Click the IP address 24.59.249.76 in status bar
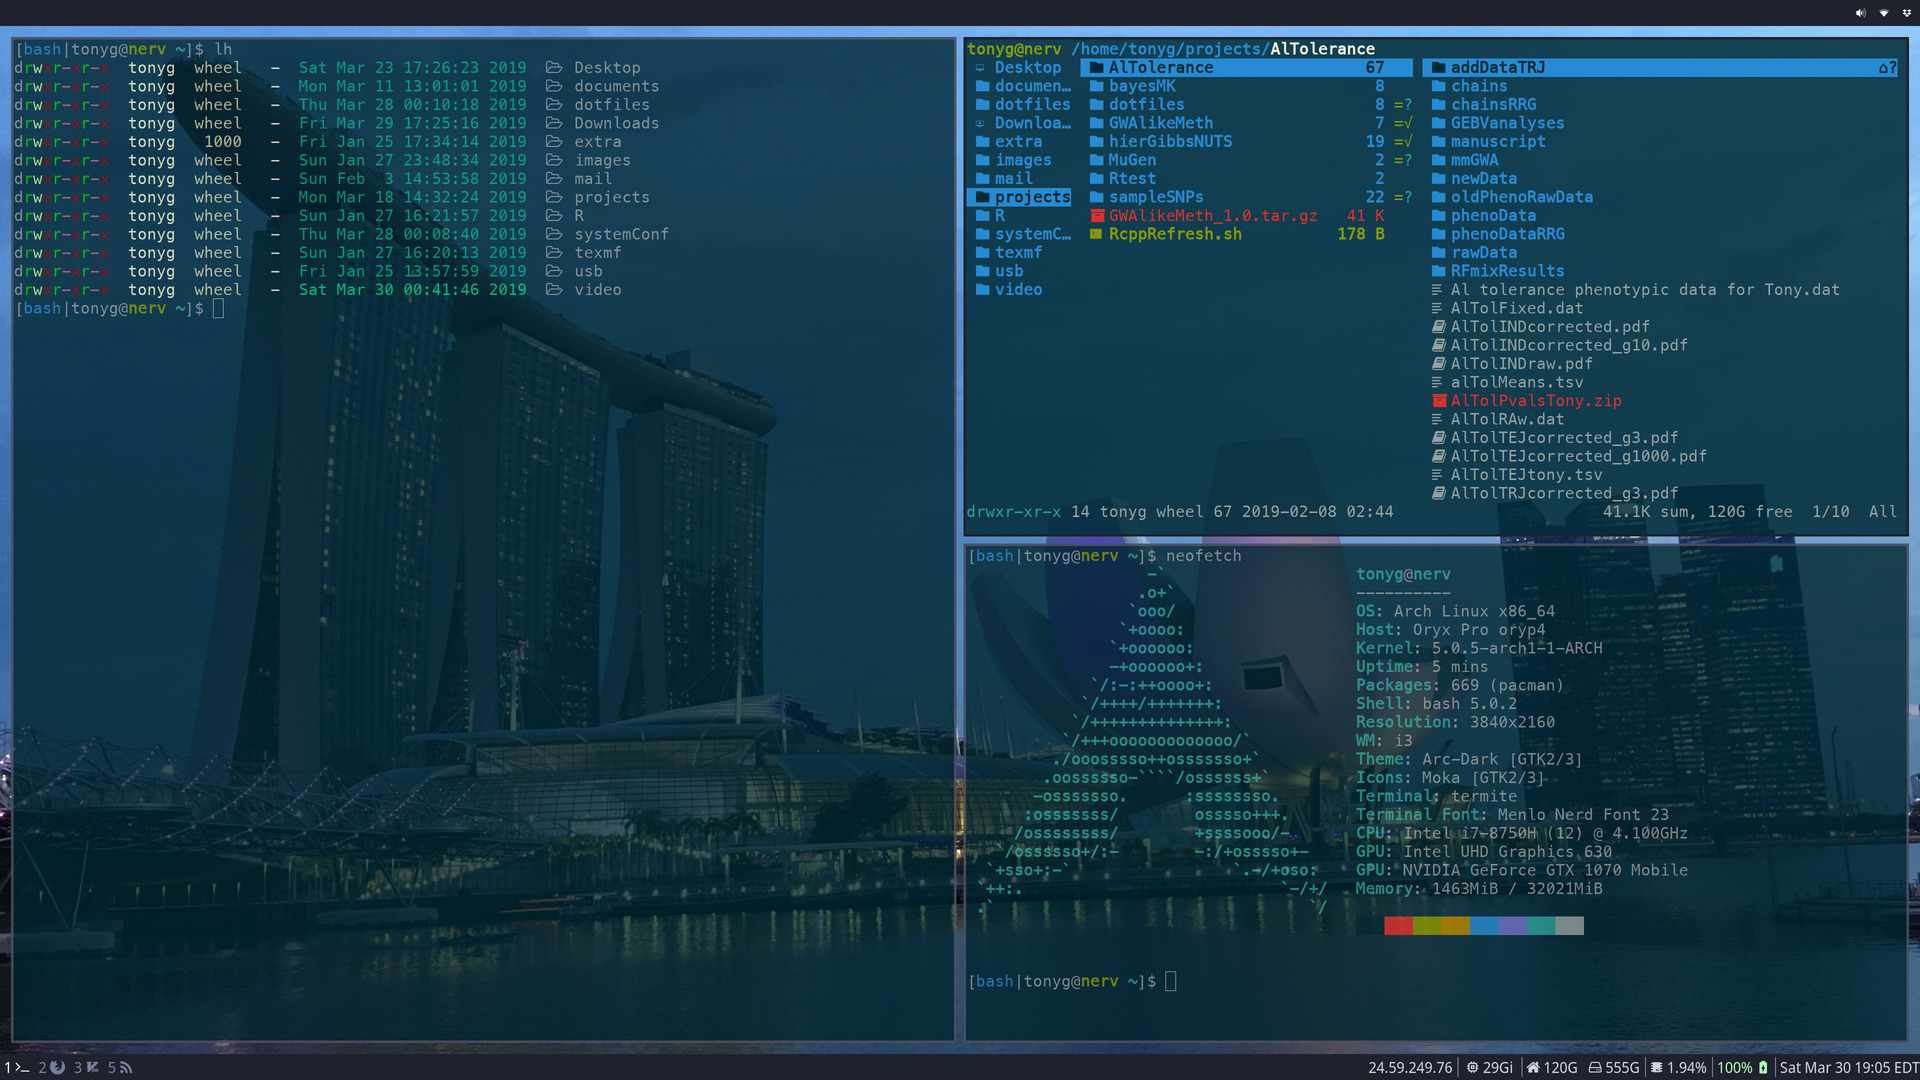Image resolution: width=1920 pixels, height=1080 pixels. tap(1410, 1067)
